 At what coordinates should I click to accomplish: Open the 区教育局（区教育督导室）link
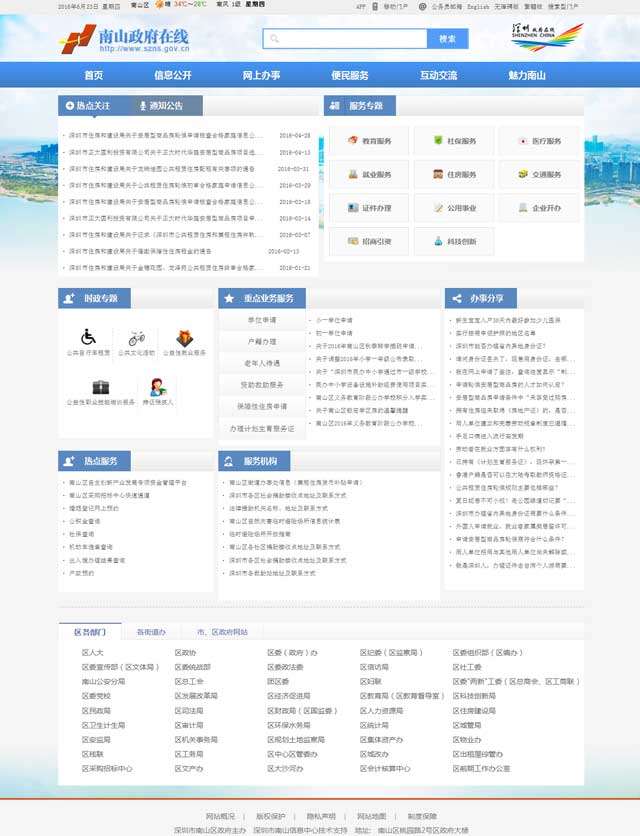(402, 696)
